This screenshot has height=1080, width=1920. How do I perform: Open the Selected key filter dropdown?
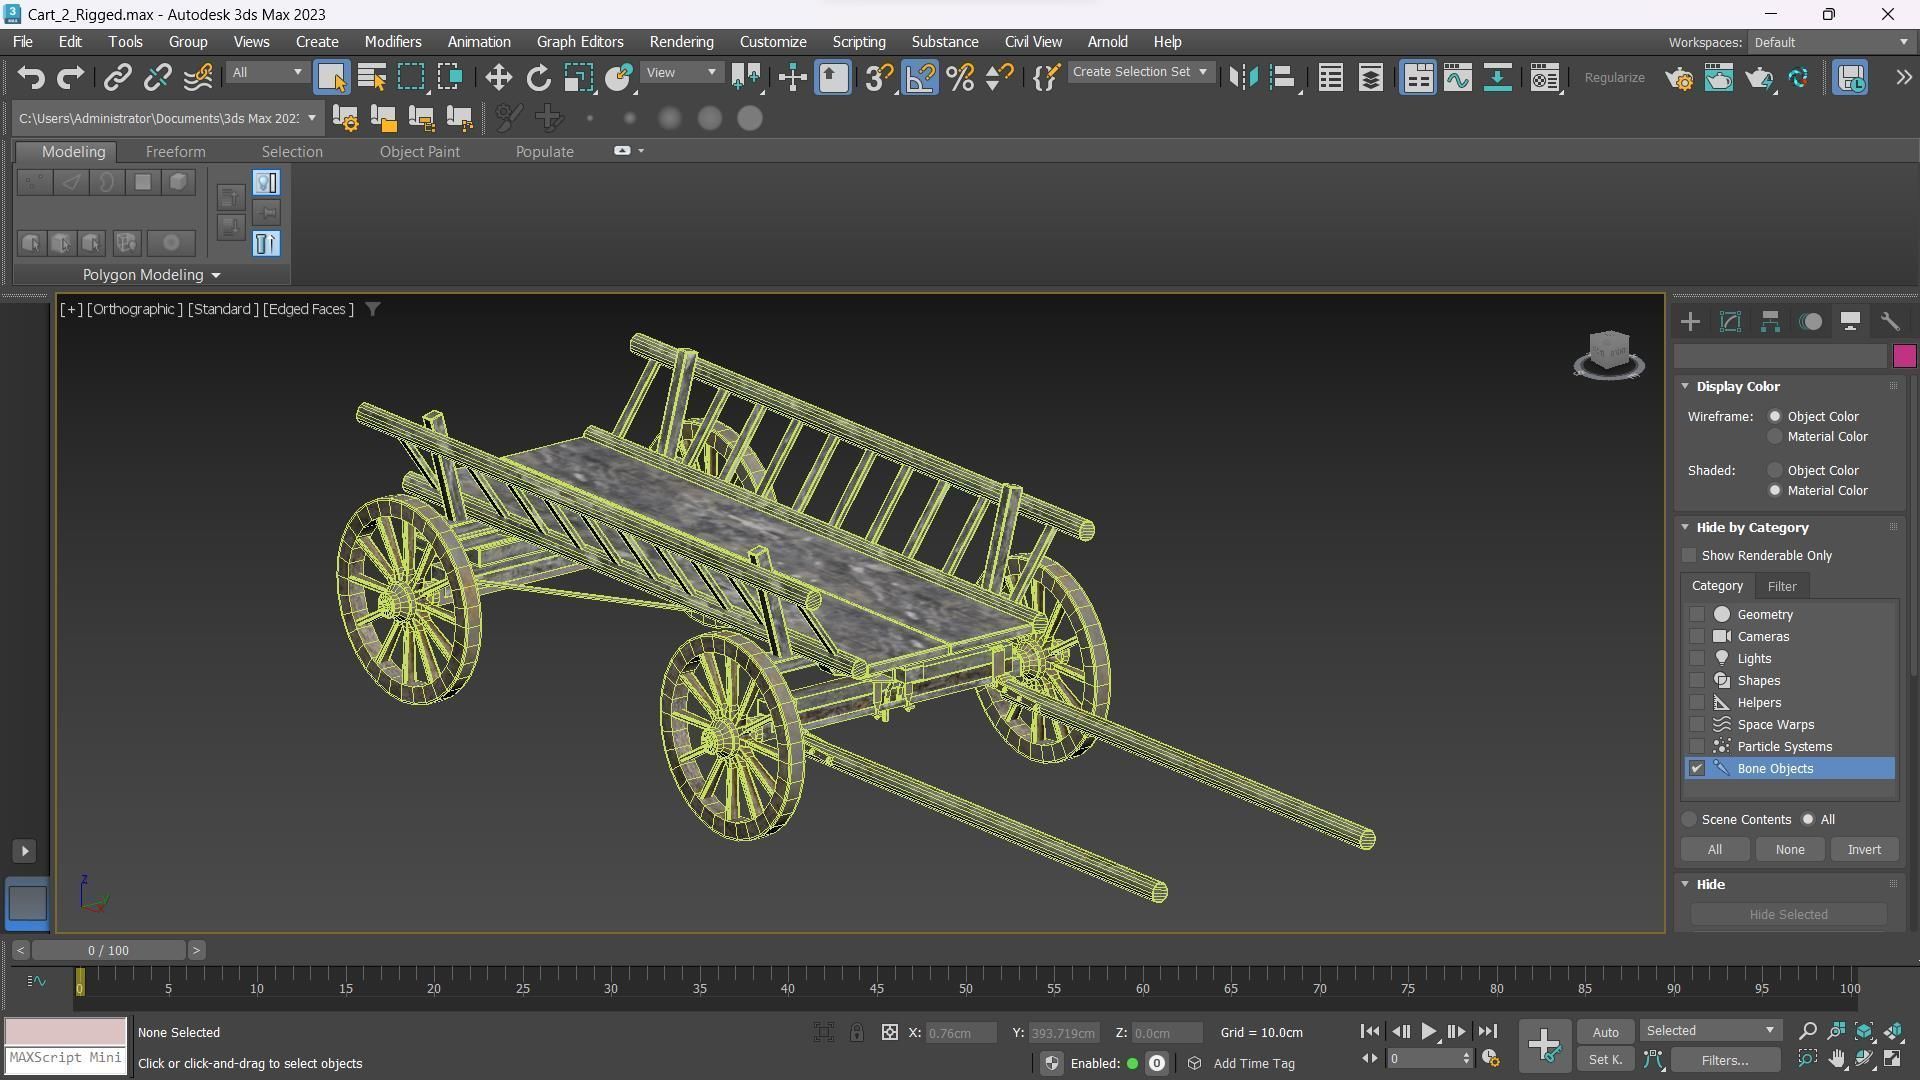coord(1710,1031)
